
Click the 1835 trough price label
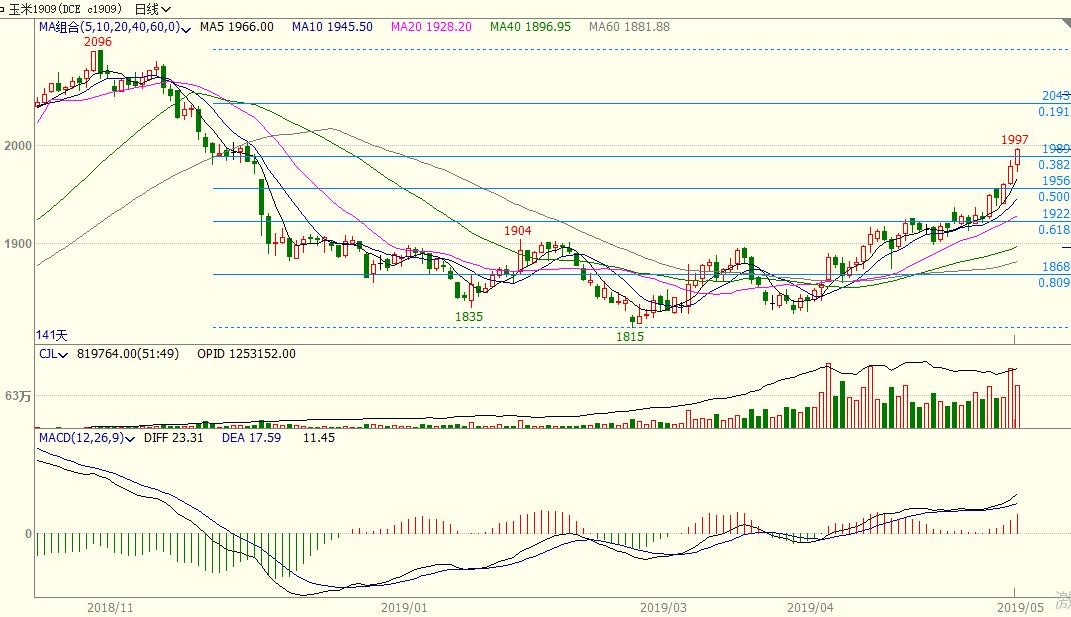[x=469, y=316]
